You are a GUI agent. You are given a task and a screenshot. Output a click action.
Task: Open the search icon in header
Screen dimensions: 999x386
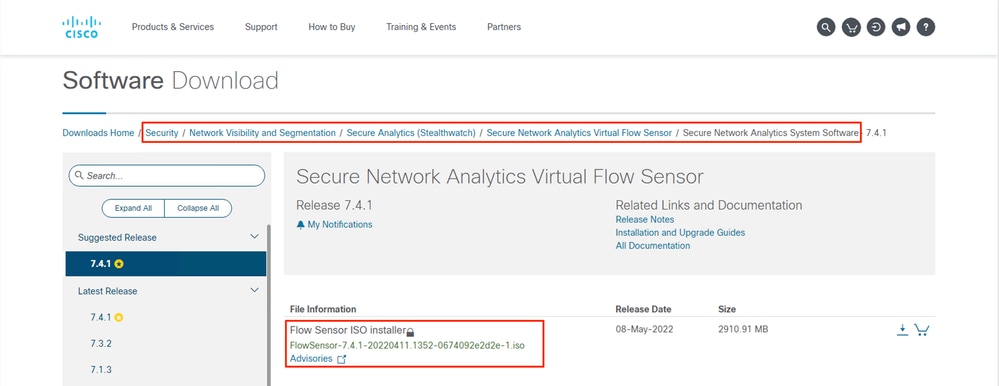826,27
